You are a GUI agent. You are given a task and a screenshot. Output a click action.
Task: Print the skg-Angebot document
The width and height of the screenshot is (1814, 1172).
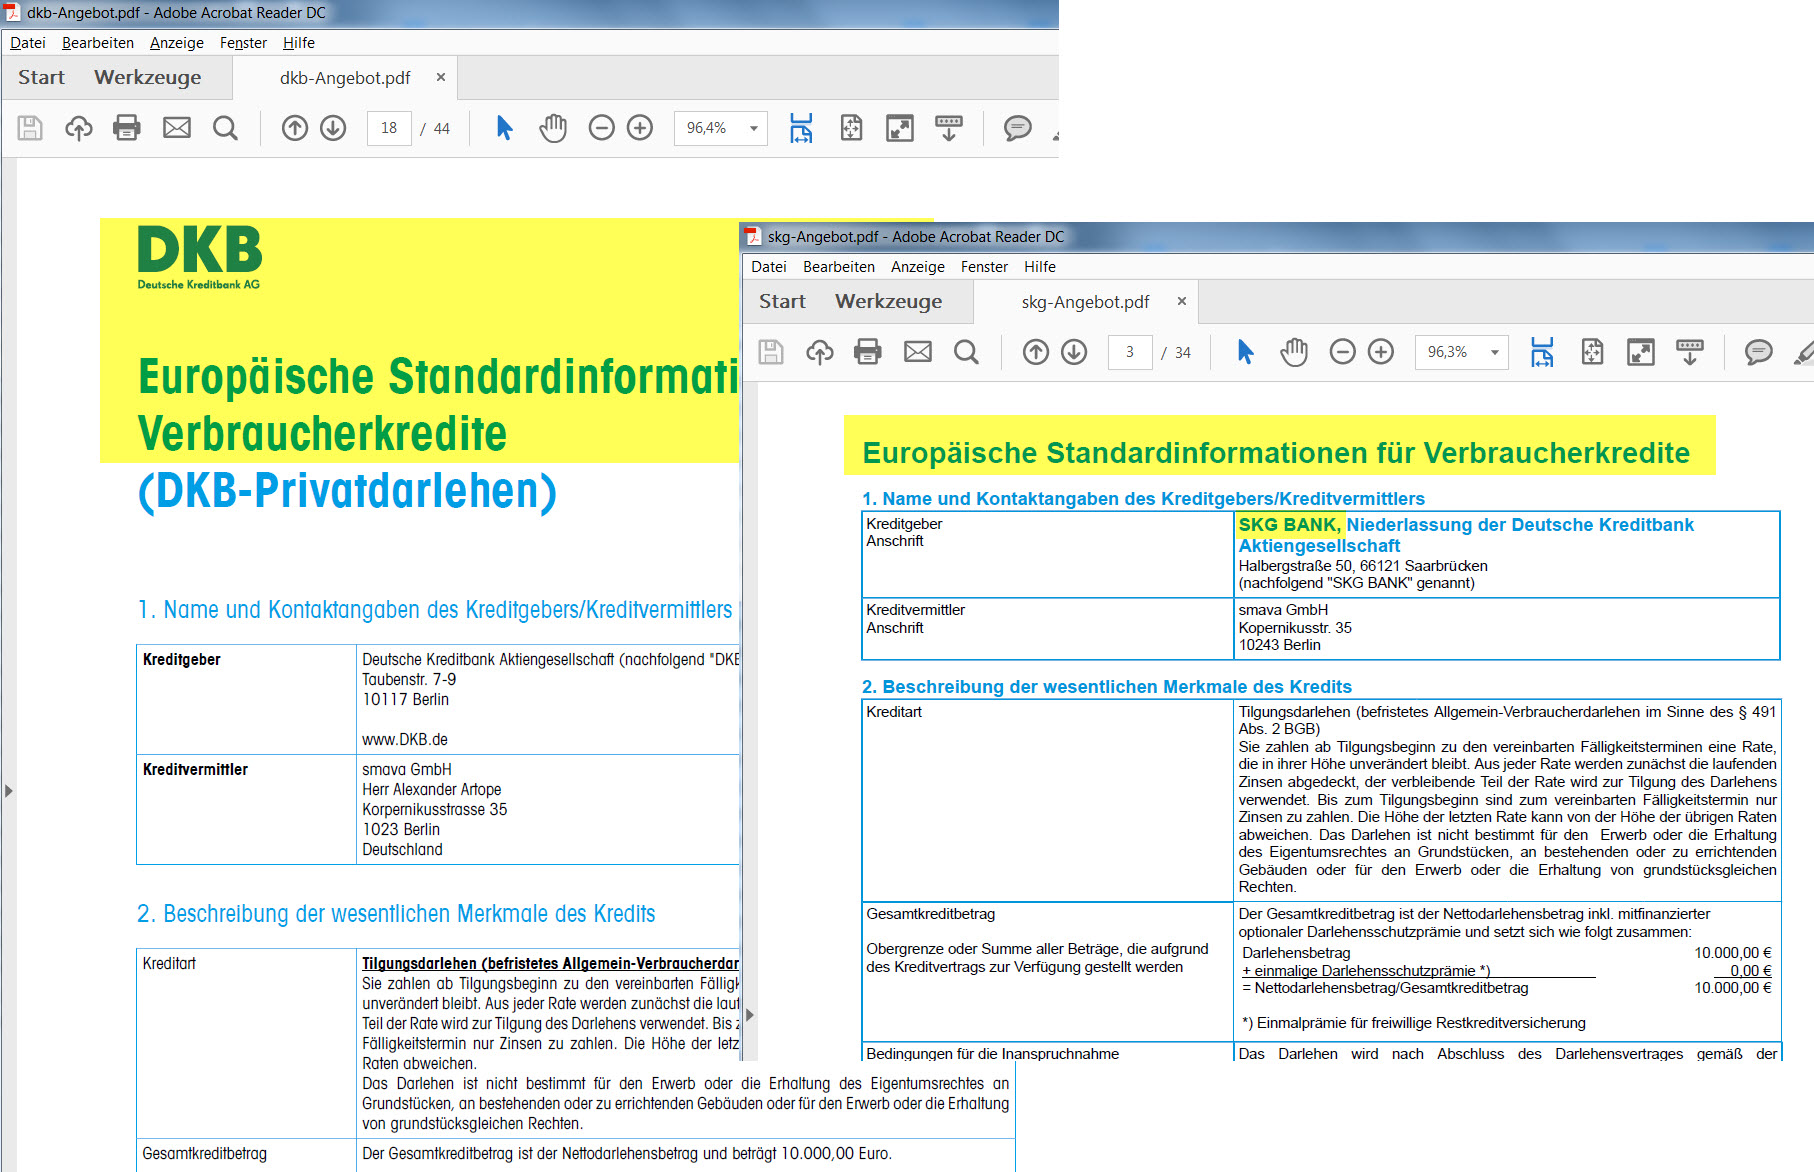pyautogui.click(x=868, y=352)
